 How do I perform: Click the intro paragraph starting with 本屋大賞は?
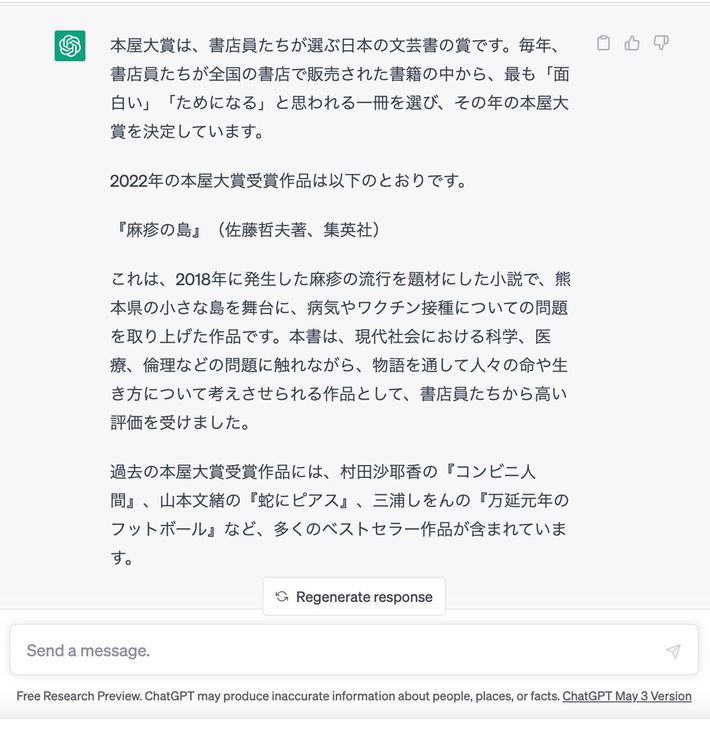340,88
